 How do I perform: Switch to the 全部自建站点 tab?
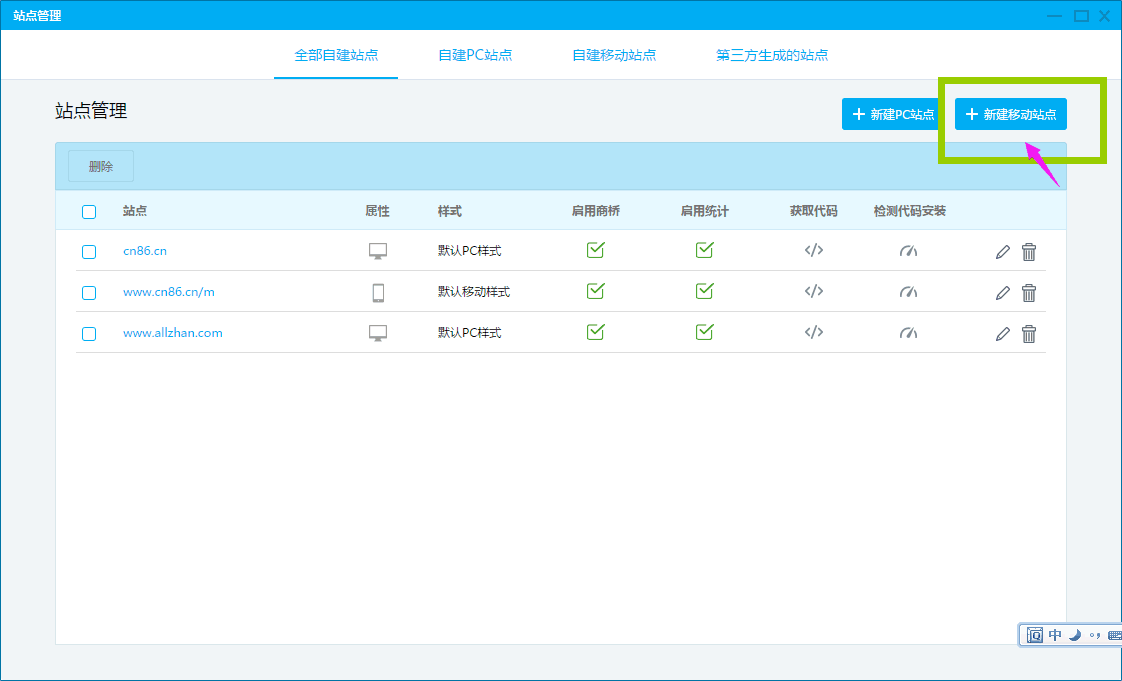336,55
